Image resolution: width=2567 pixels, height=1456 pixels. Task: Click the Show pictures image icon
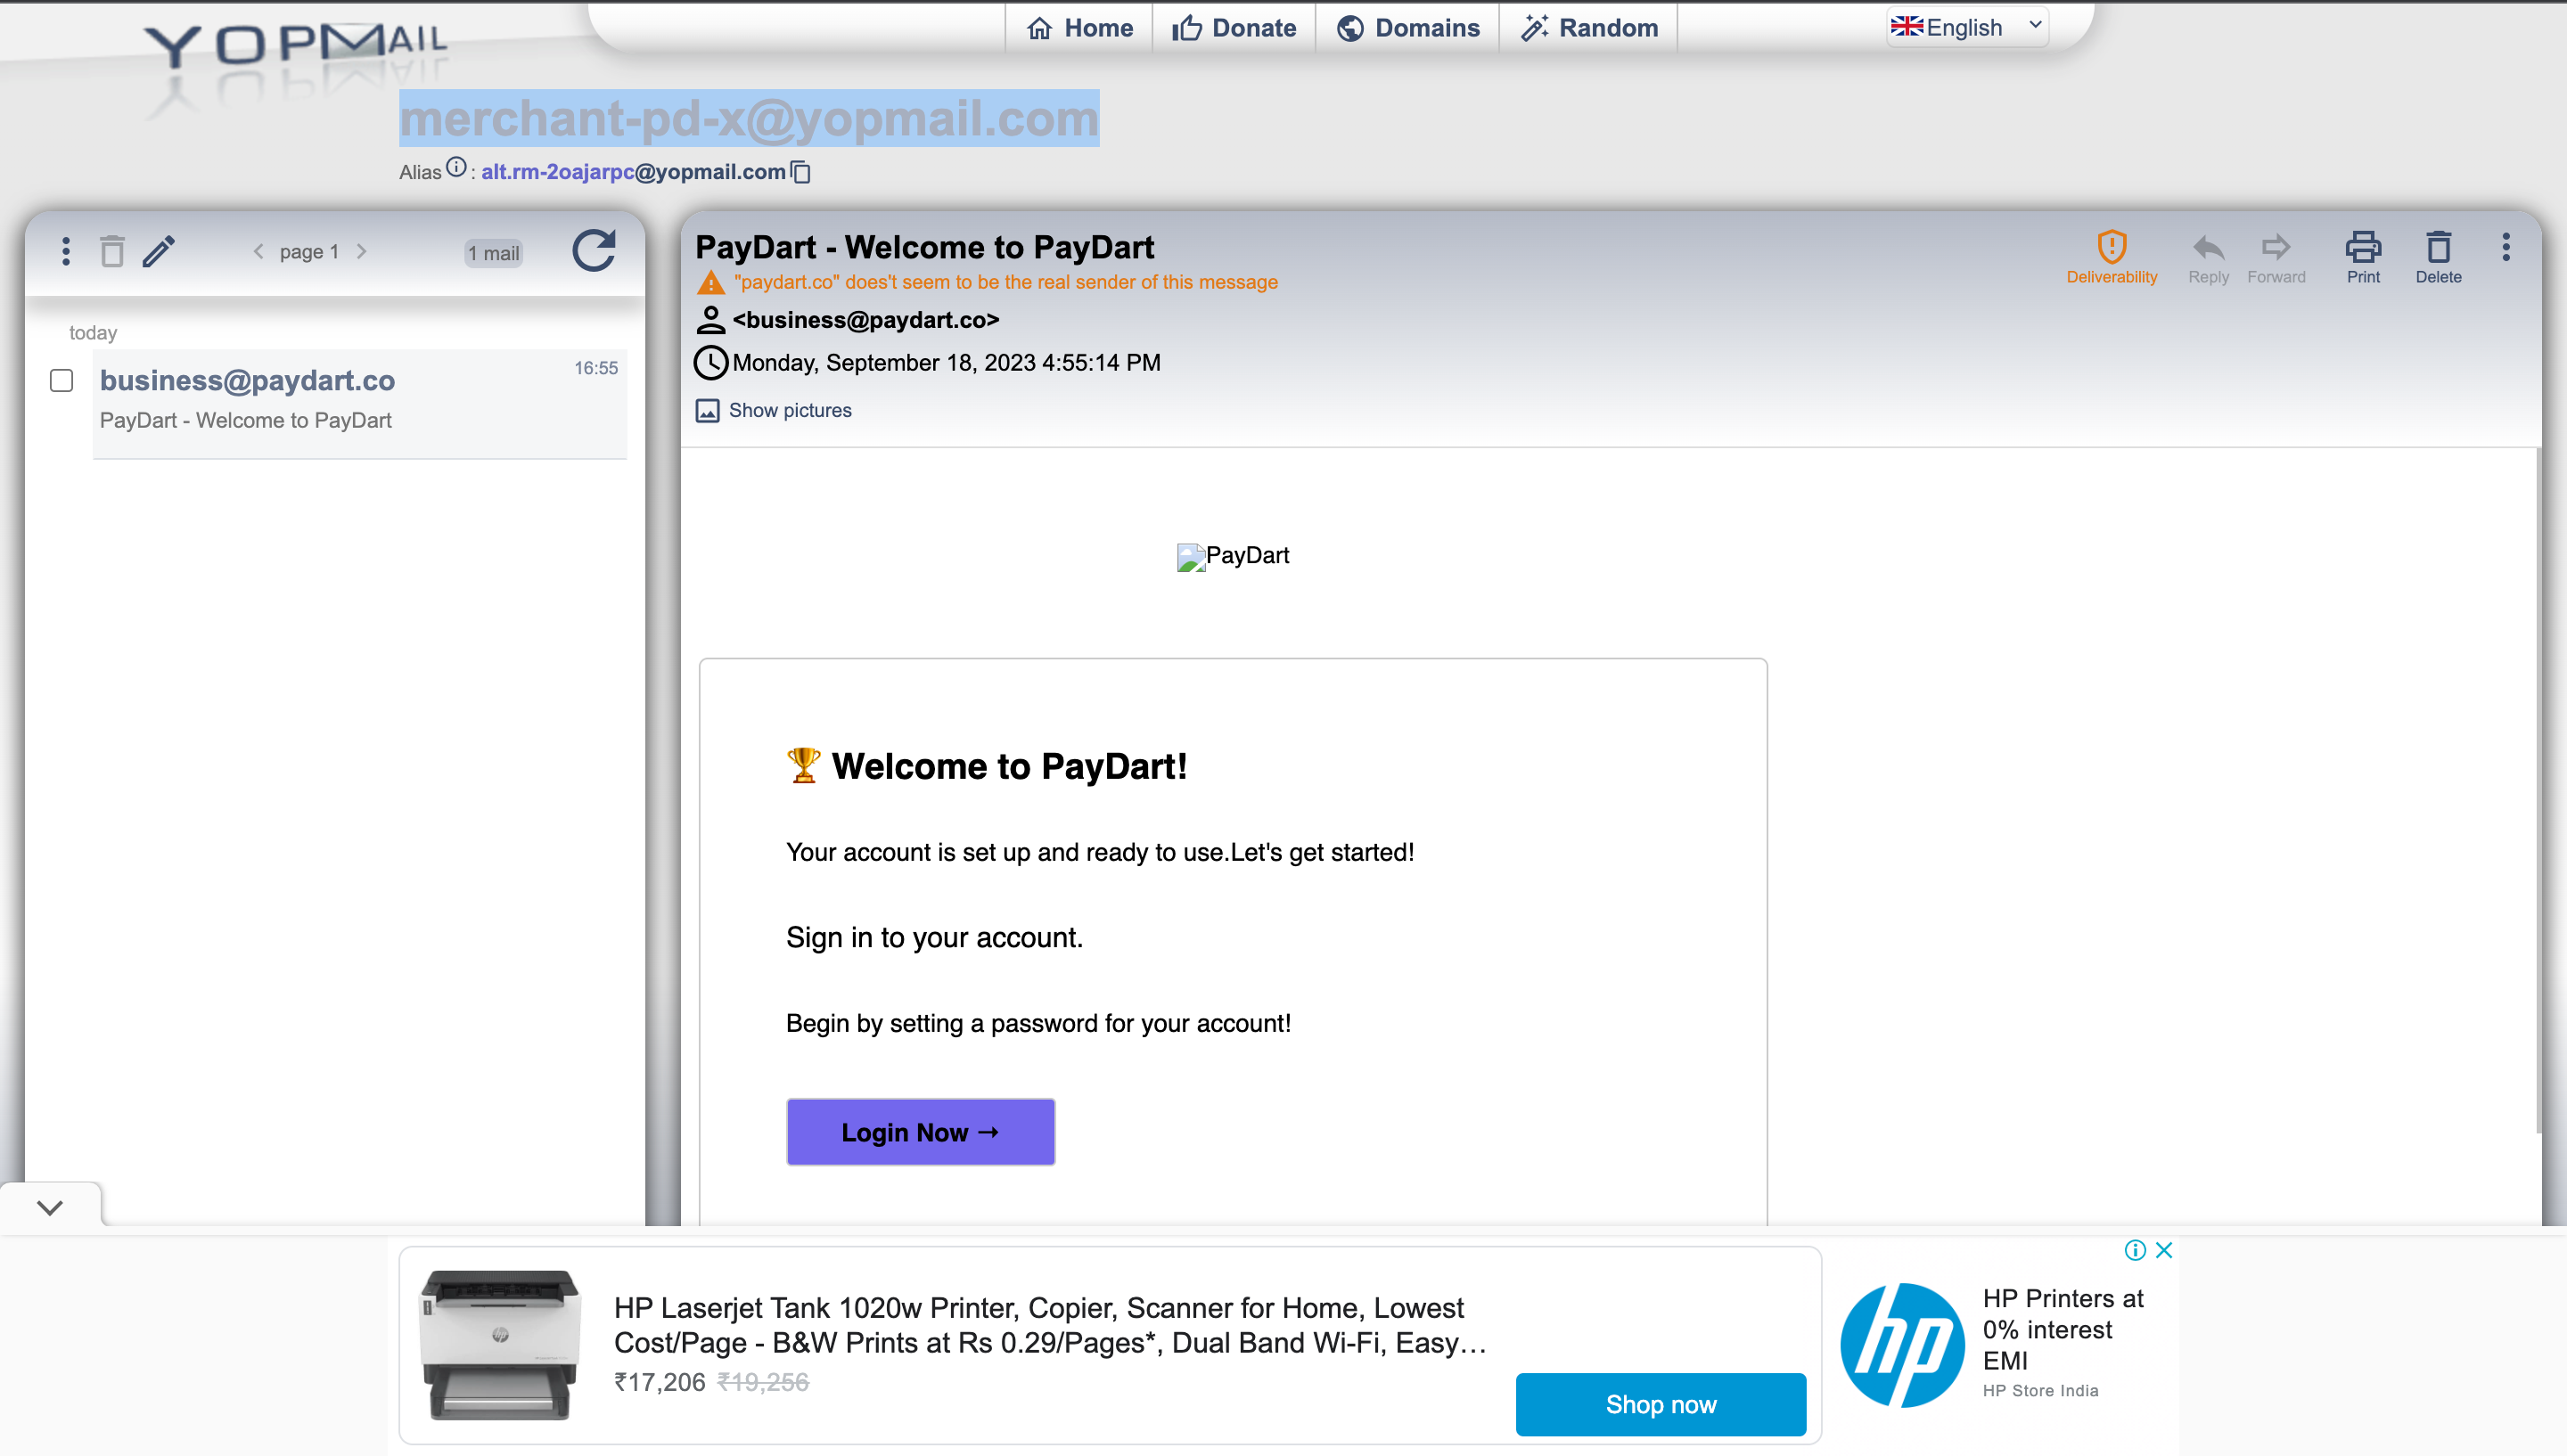click(707, 411)
